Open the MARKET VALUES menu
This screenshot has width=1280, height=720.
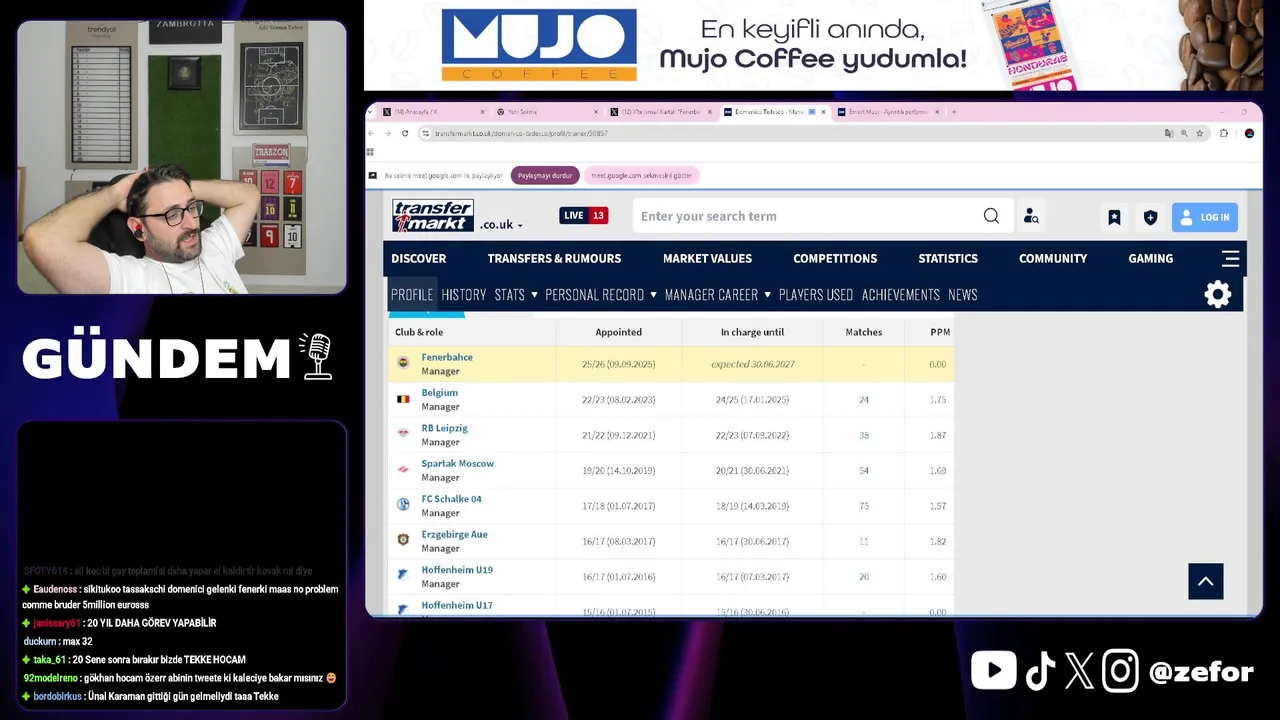click(707, 258)
